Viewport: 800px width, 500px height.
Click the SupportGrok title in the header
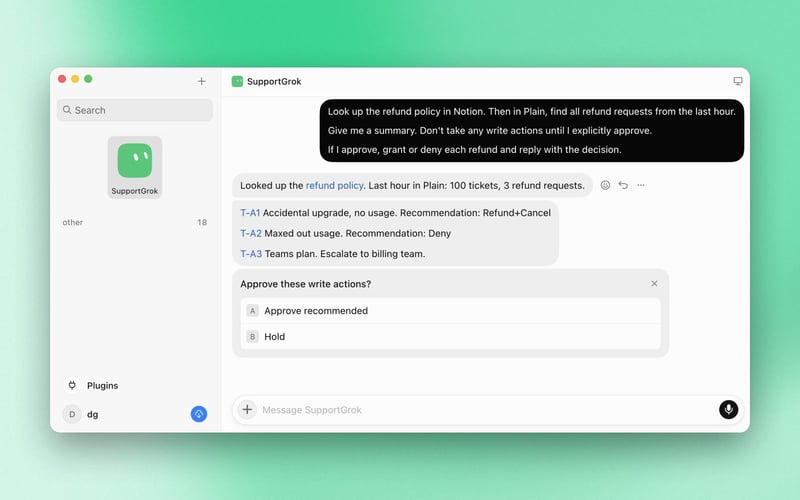coord(274,82)
